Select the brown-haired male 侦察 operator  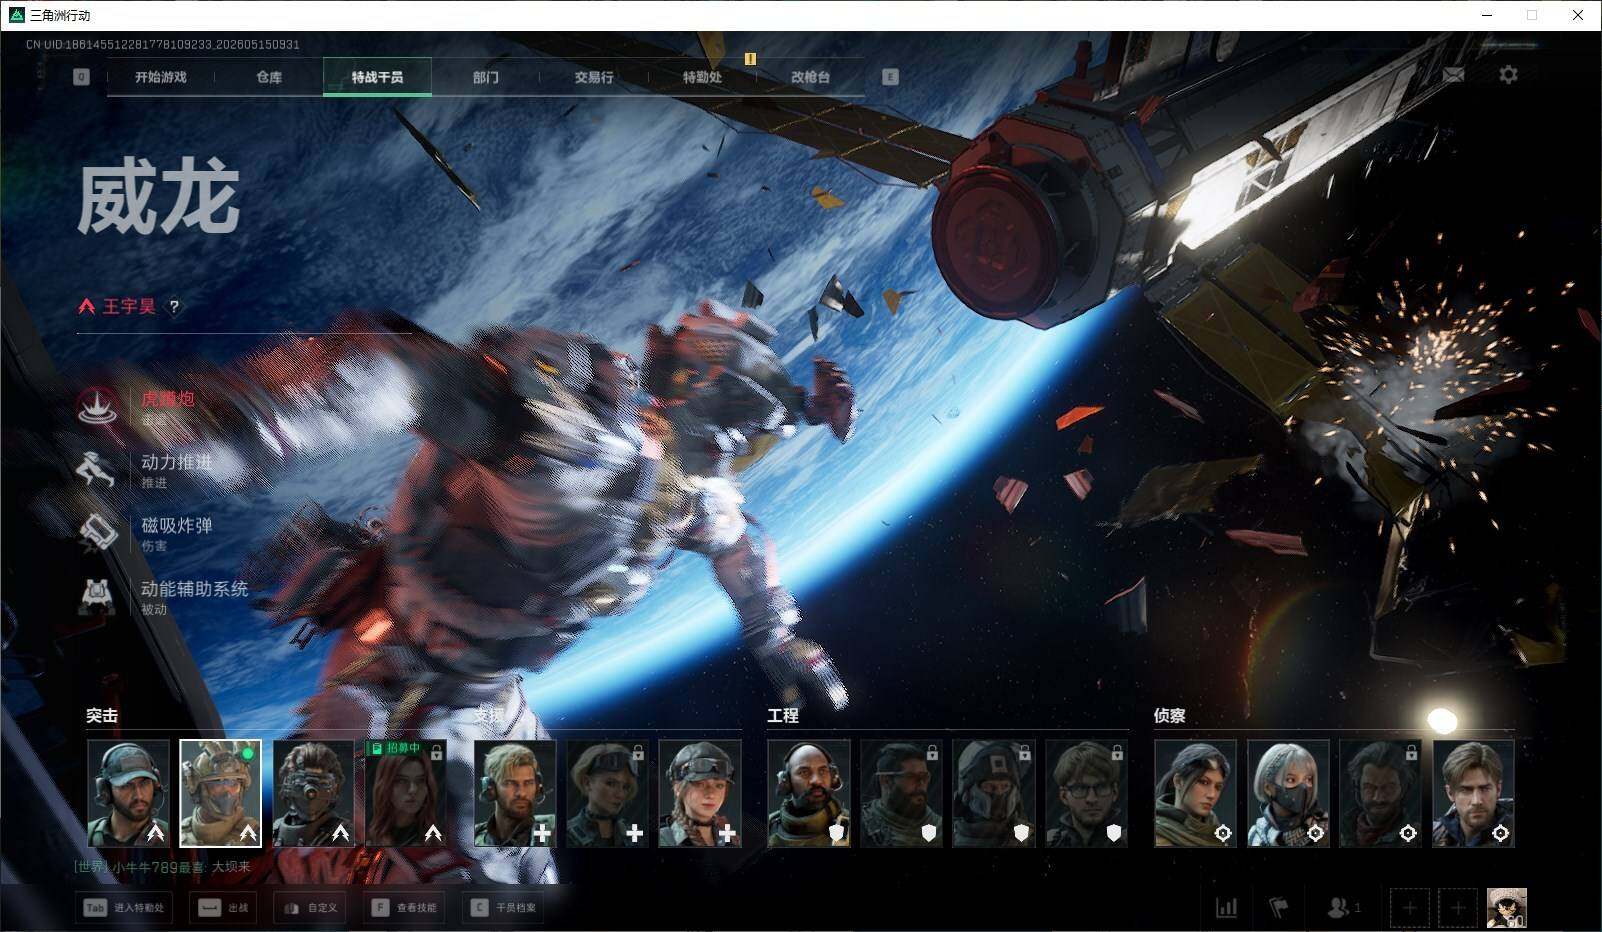pos(1474,793)
